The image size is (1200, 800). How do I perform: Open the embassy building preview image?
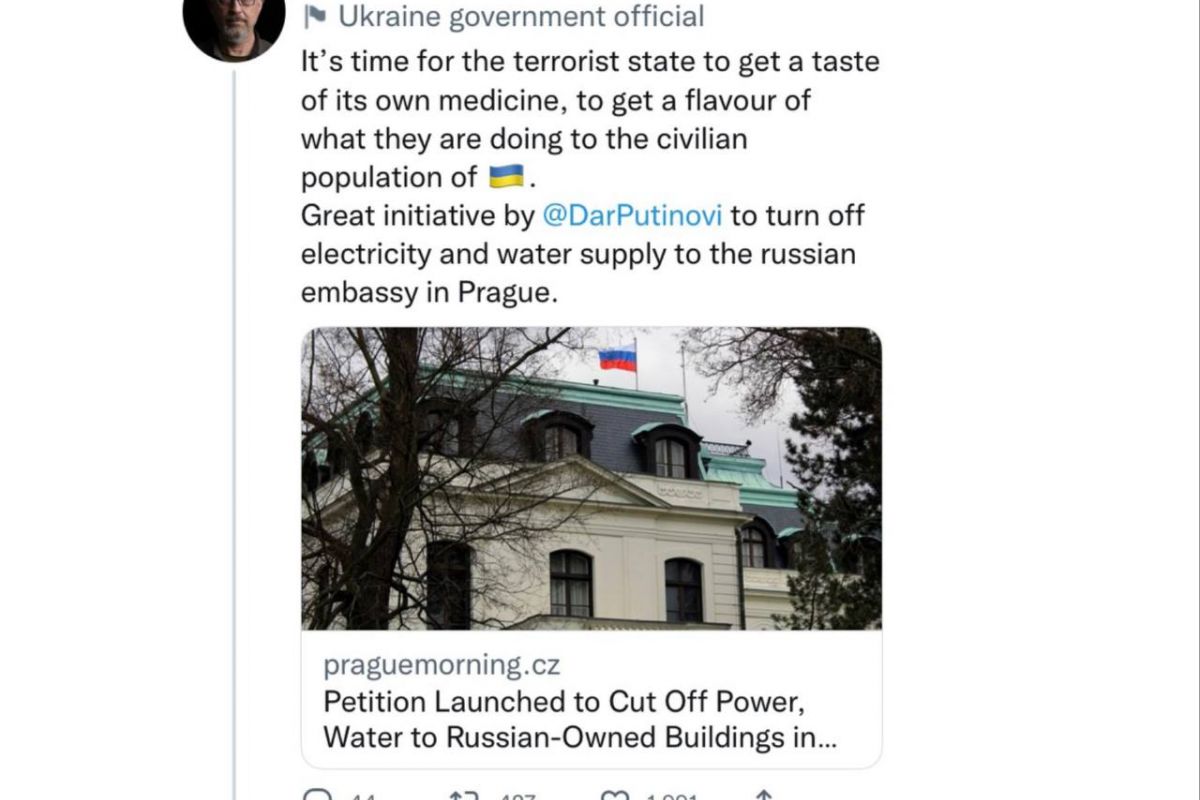[591, 478]
